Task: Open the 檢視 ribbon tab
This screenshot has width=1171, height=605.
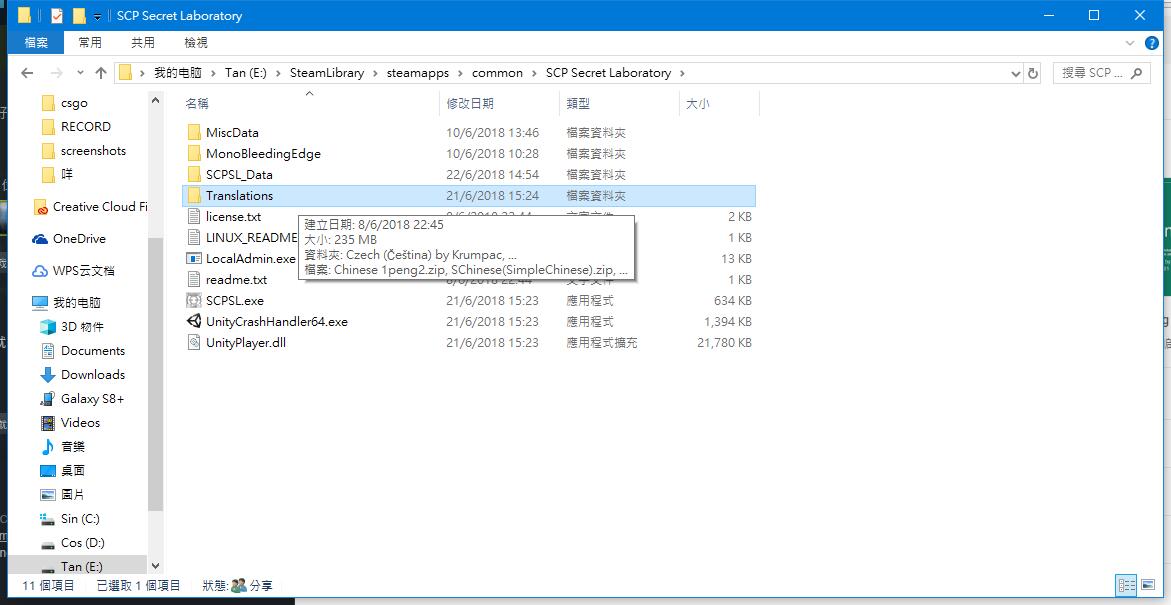Action: [x=196, y=43]
